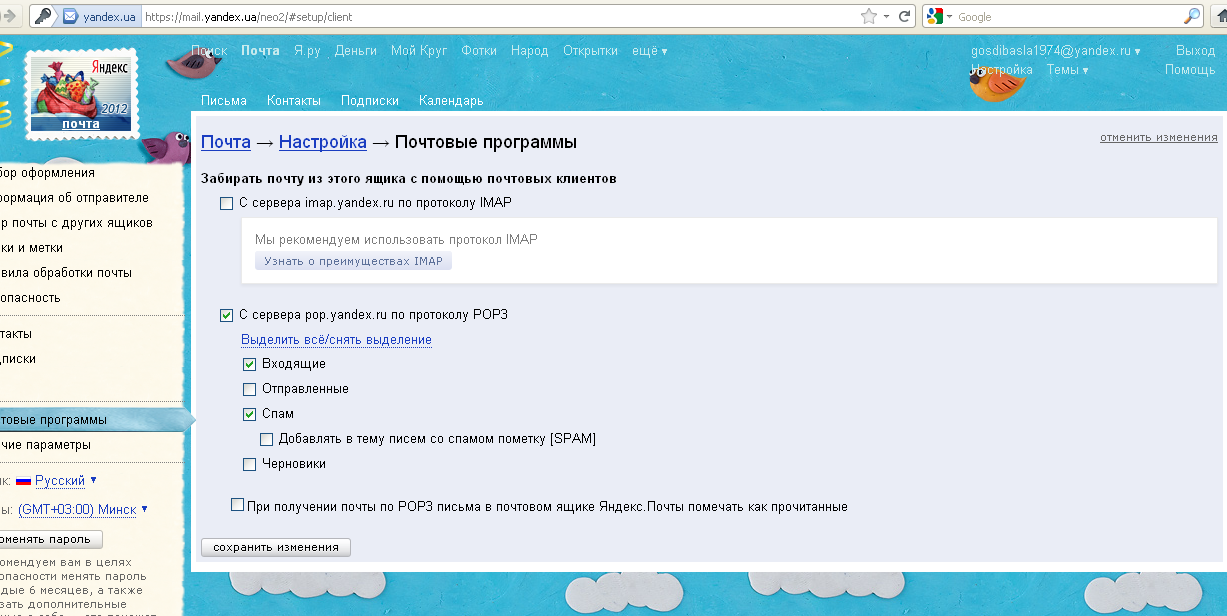Open the gosdibasla1974@yandex.ru account dropdown
1227x616 pixels.
(x=1055, y=51)
